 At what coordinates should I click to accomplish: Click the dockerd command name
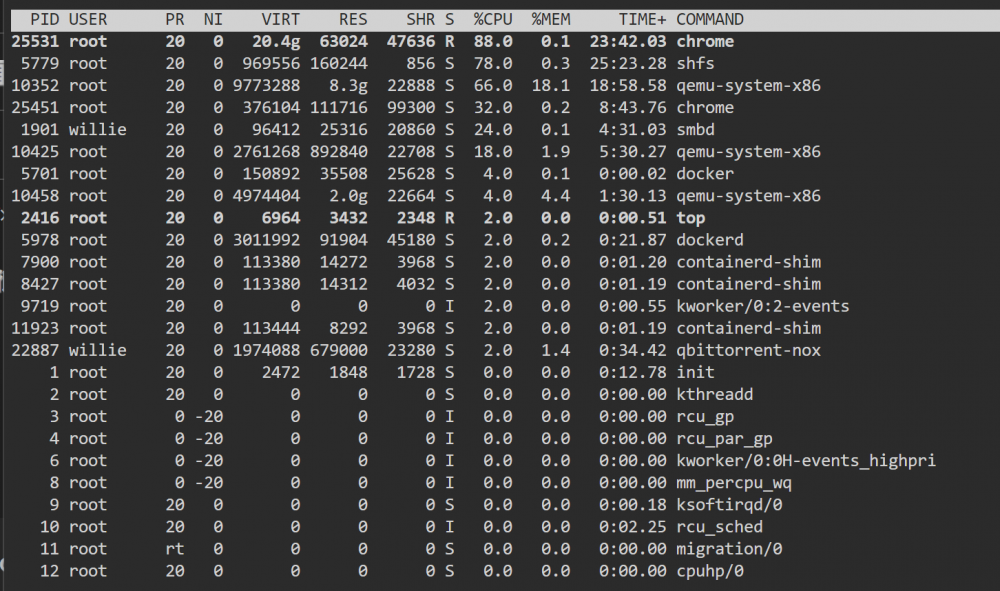pos(710,240)
